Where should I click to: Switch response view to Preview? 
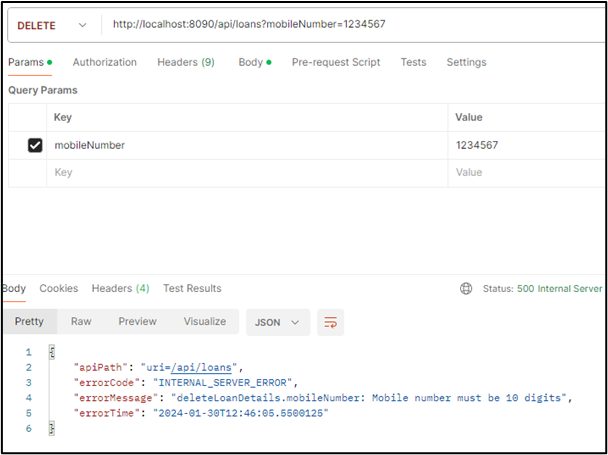(137, 322)
